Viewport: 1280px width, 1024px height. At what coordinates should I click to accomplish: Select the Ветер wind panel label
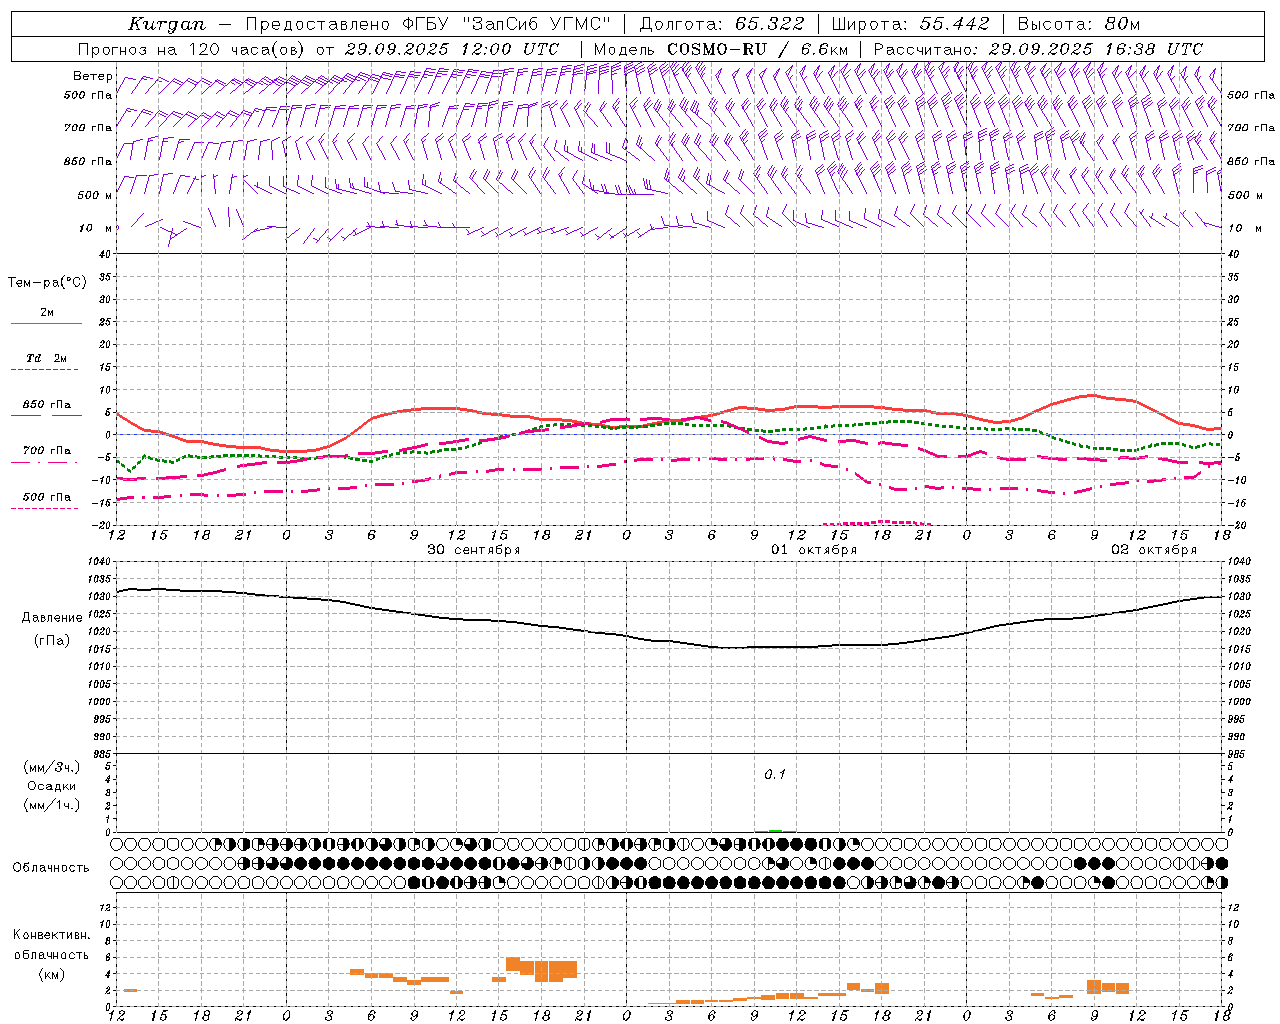pos(92,76)
